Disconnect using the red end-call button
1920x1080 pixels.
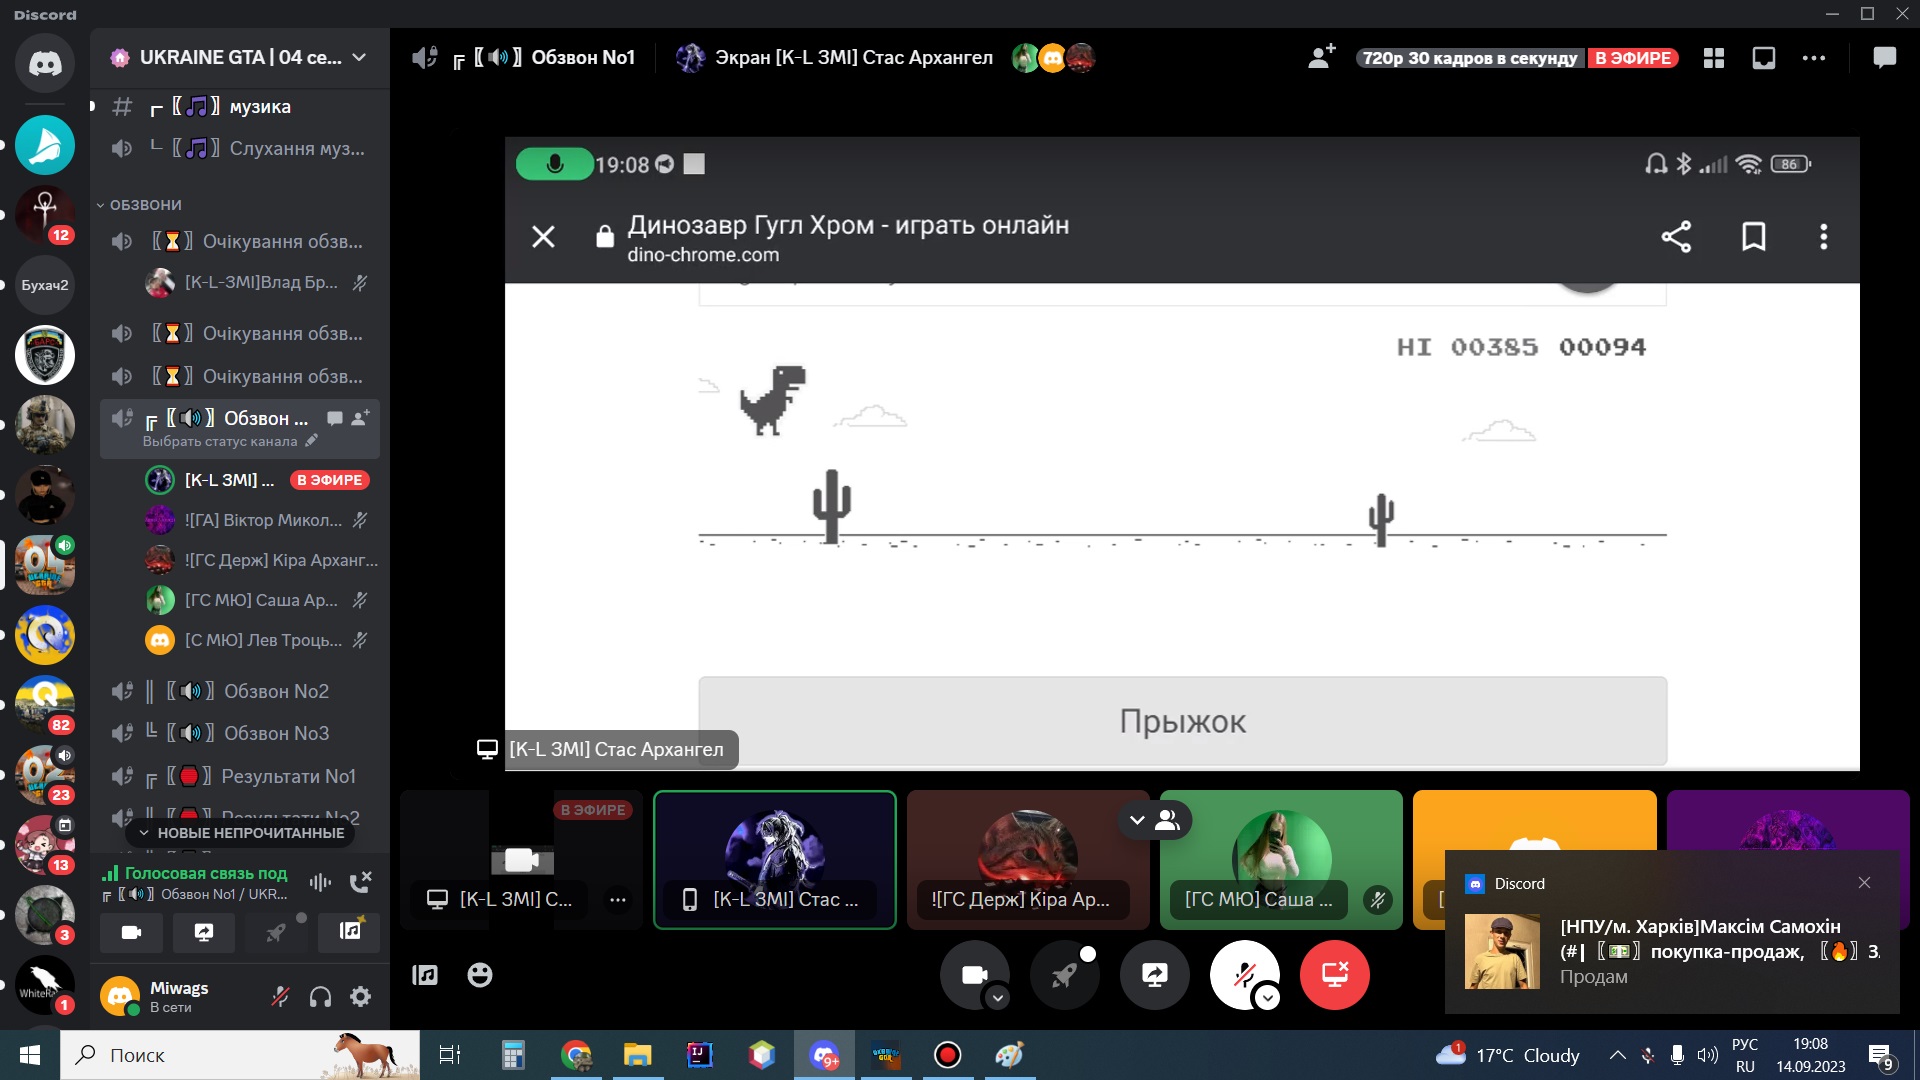(x=1335, y=975)
